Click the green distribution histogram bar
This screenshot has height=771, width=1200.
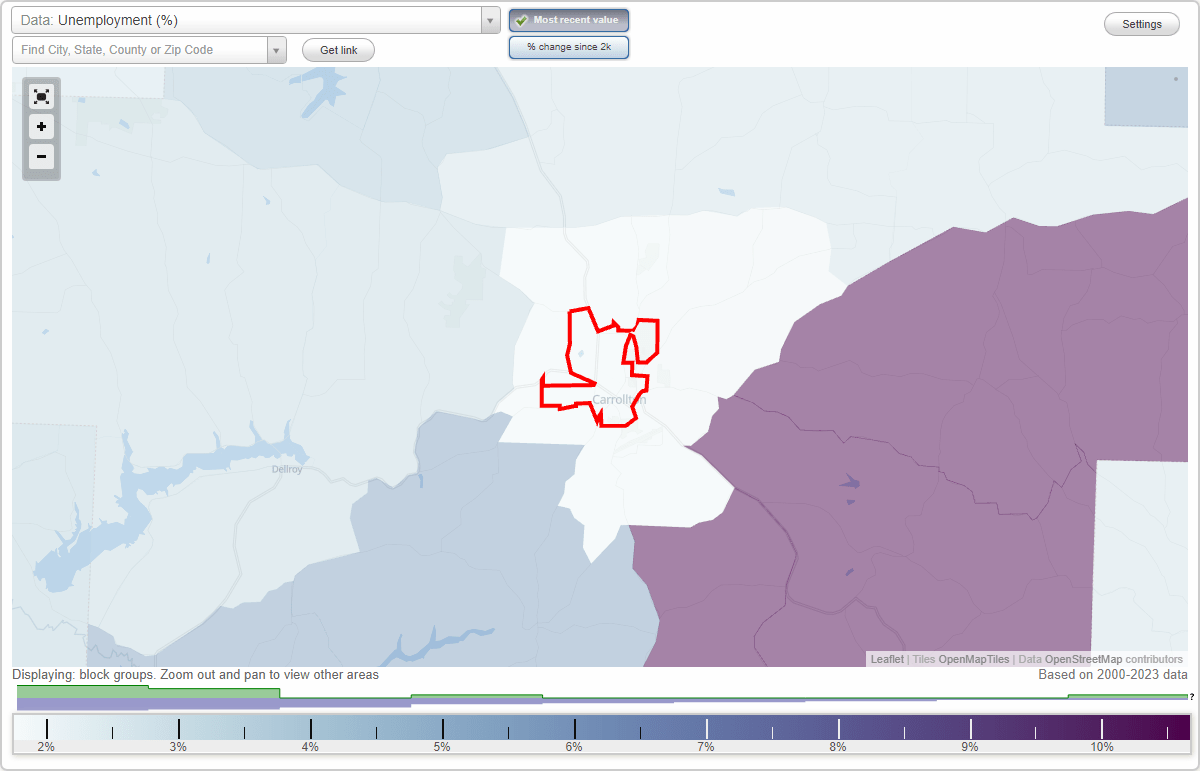point(80,692)
